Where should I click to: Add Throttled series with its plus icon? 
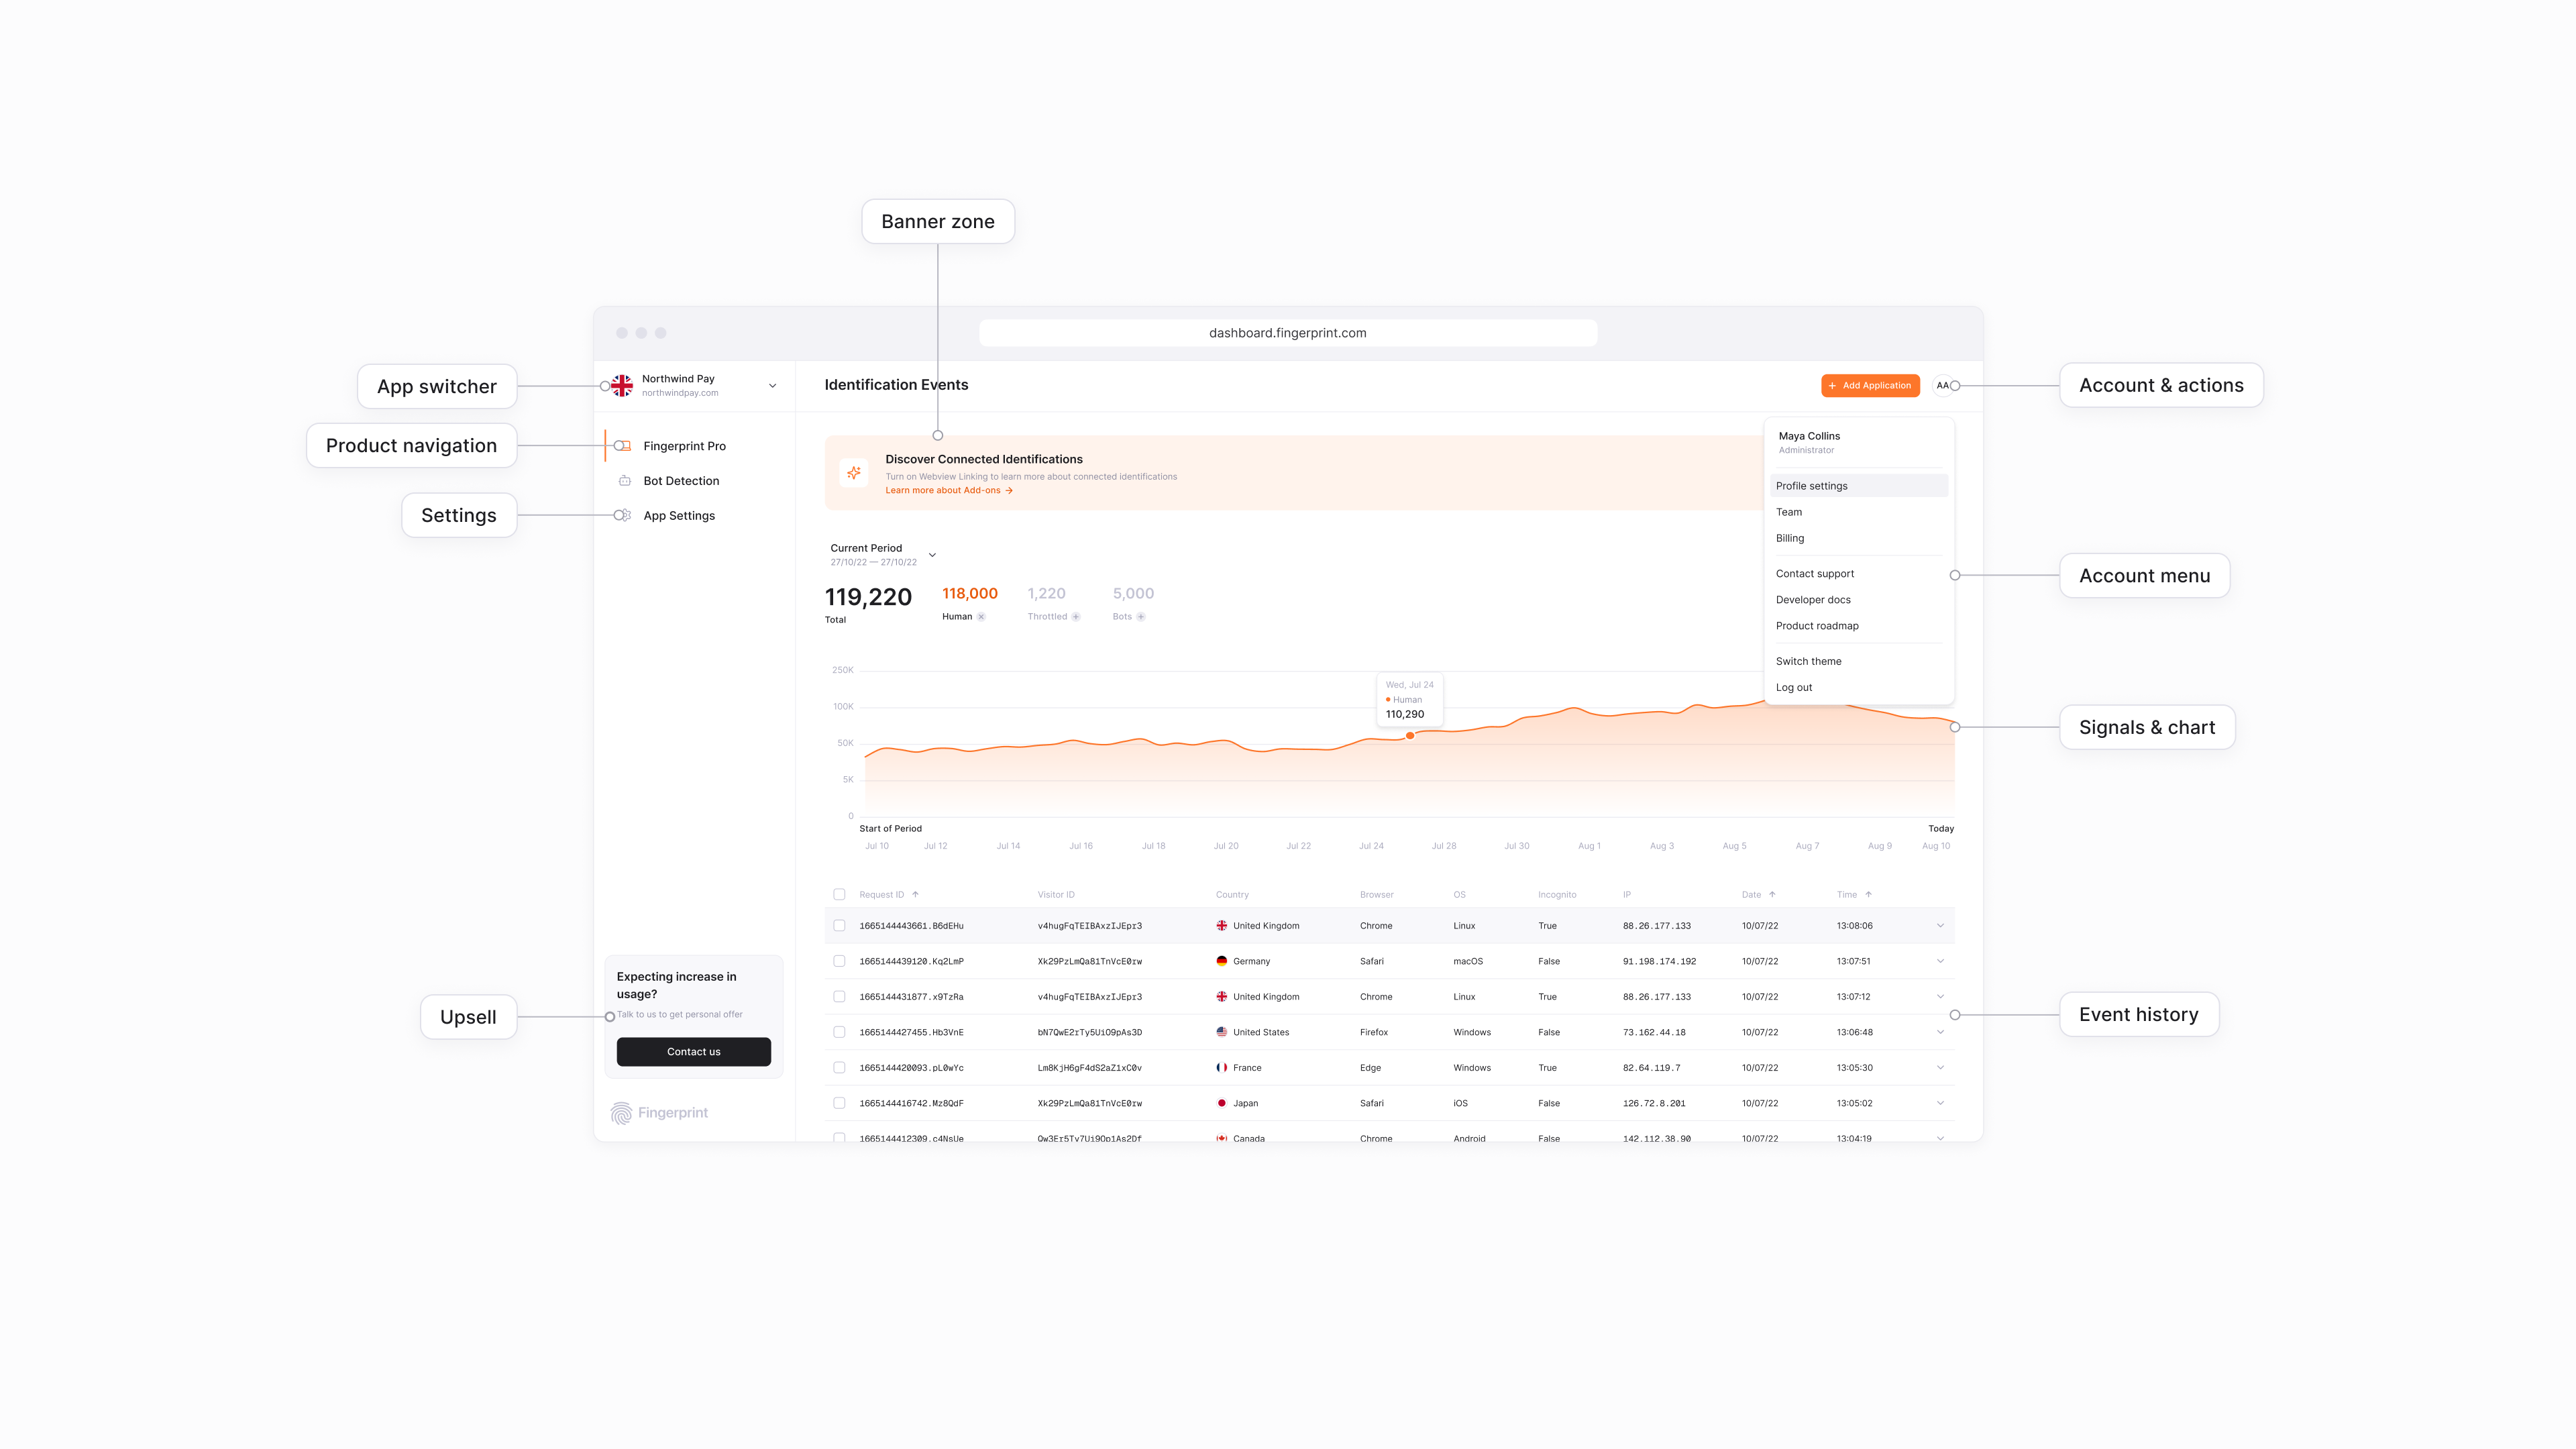click(1076, 617)
